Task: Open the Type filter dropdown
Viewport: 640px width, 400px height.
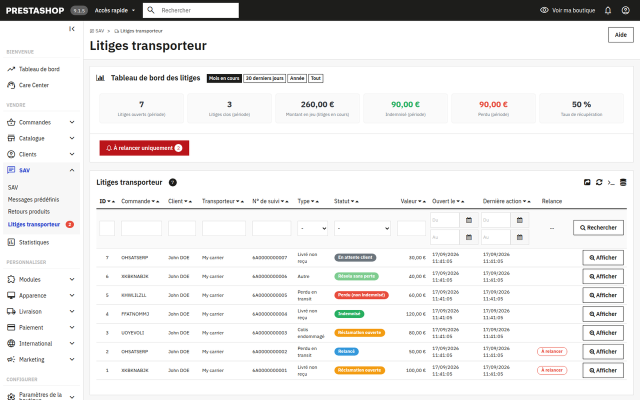Action: click(x=312, y=228)
